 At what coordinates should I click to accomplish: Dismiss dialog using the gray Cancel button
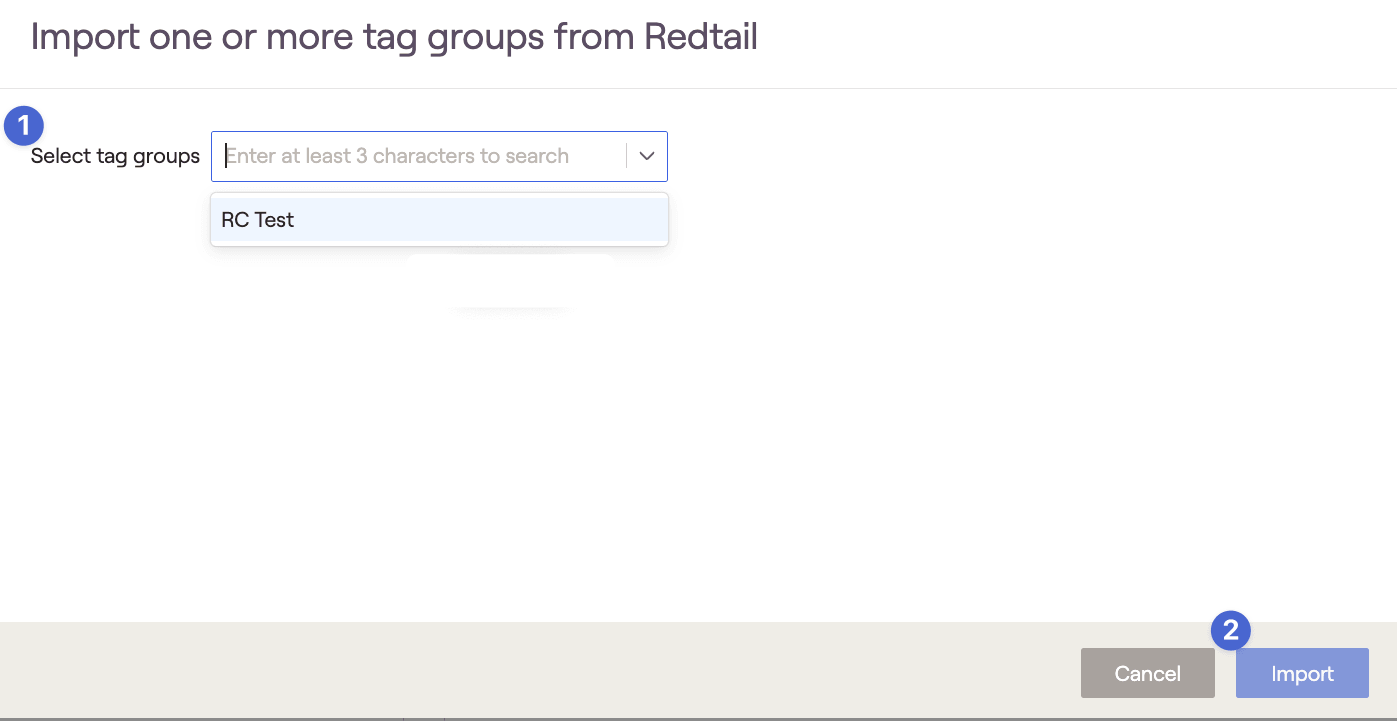[x=1147, y=673]
